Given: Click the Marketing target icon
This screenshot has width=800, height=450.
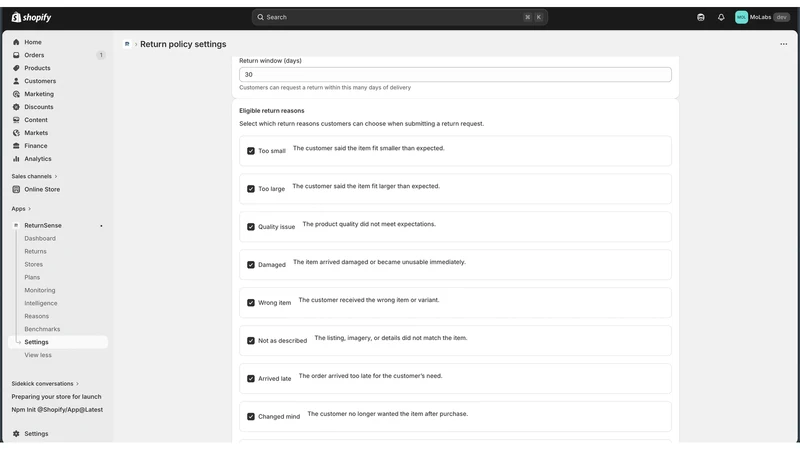Looking at the screenshot, I should (16, 94).
